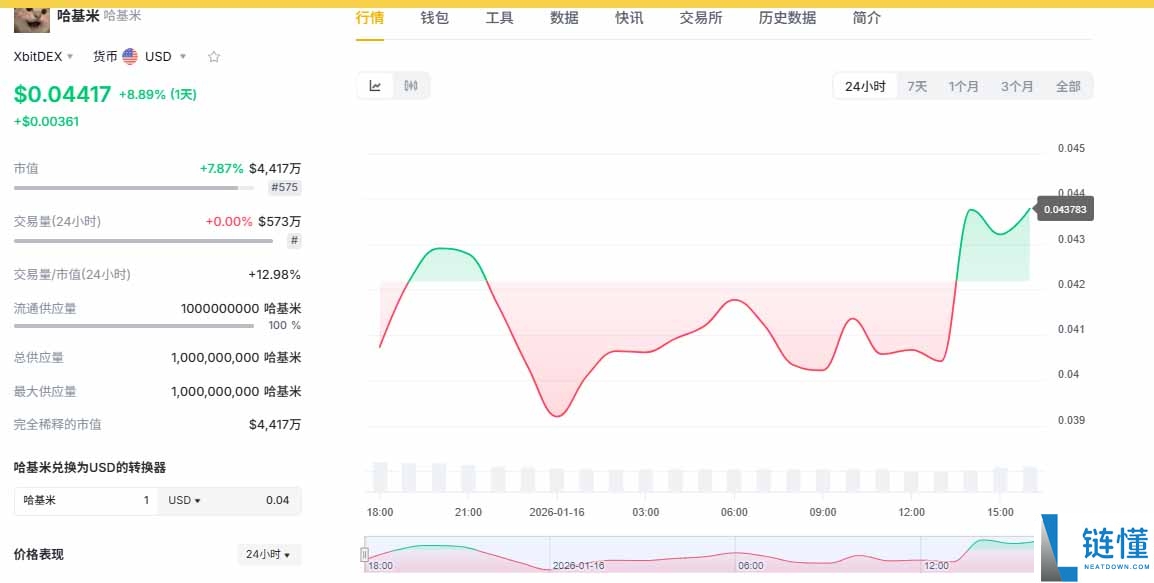Open the 数据 tab
The width and height of the screenshot is (1154, 583).
pos(564,18)
